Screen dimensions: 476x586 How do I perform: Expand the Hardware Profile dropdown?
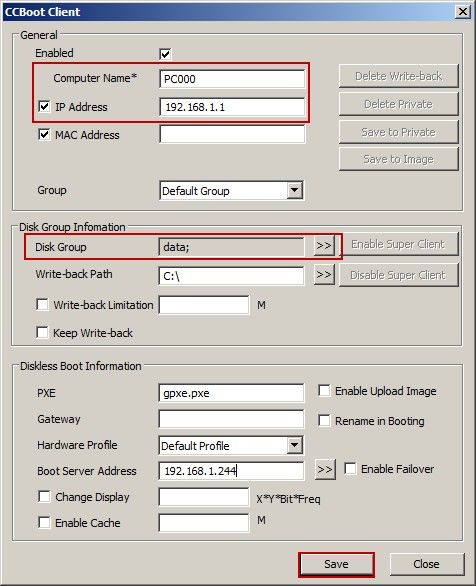point(295,445)
